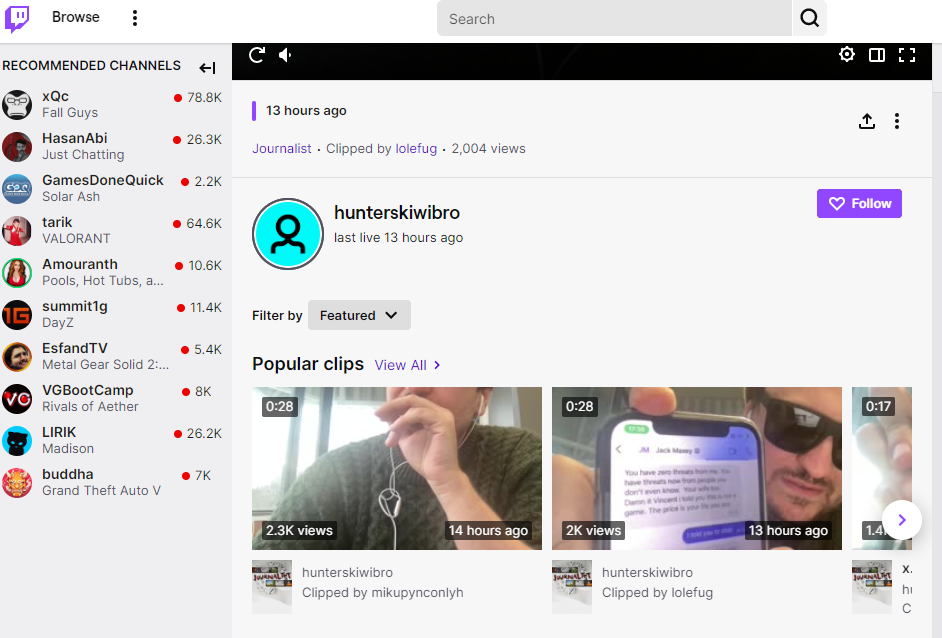Open the Journalist category link
This screenshot has height=638, width=942.
[282, 149]
